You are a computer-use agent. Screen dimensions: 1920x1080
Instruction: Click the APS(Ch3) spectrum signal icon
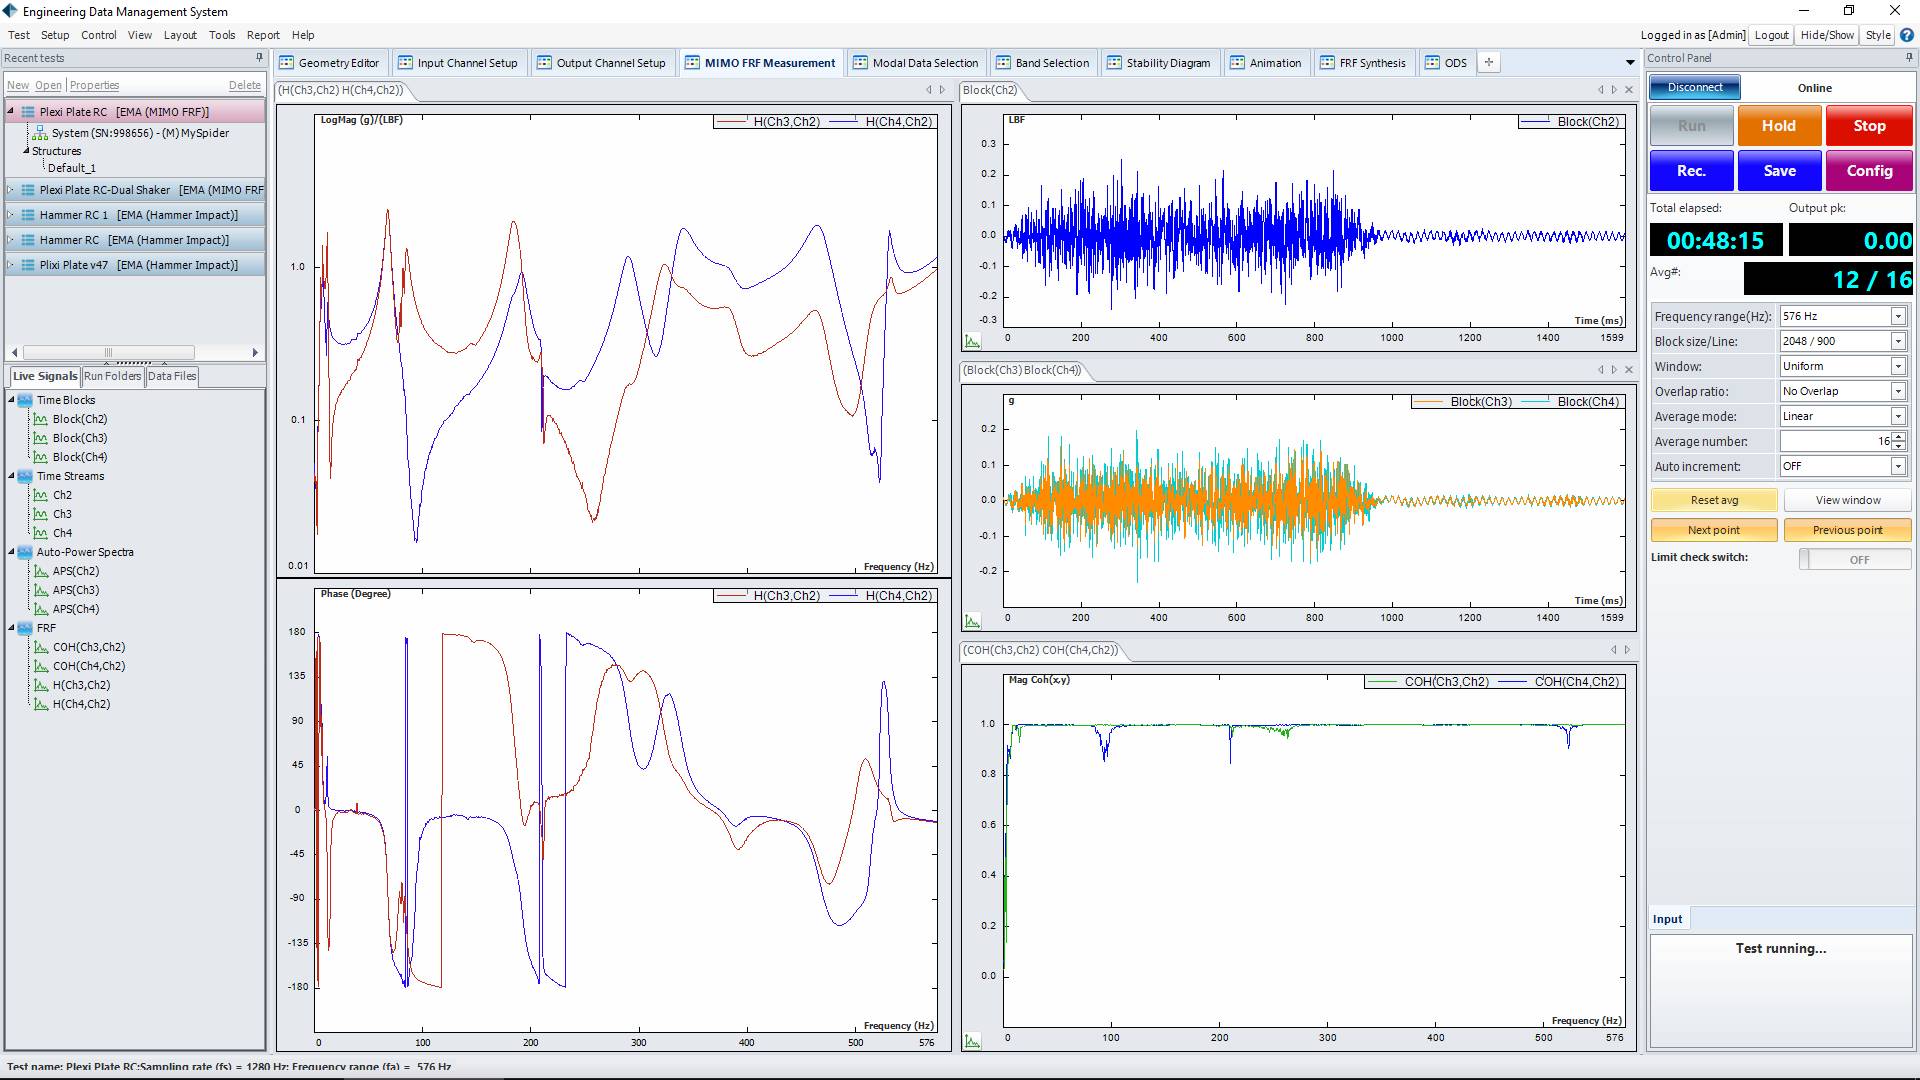(x=41, y=590)
